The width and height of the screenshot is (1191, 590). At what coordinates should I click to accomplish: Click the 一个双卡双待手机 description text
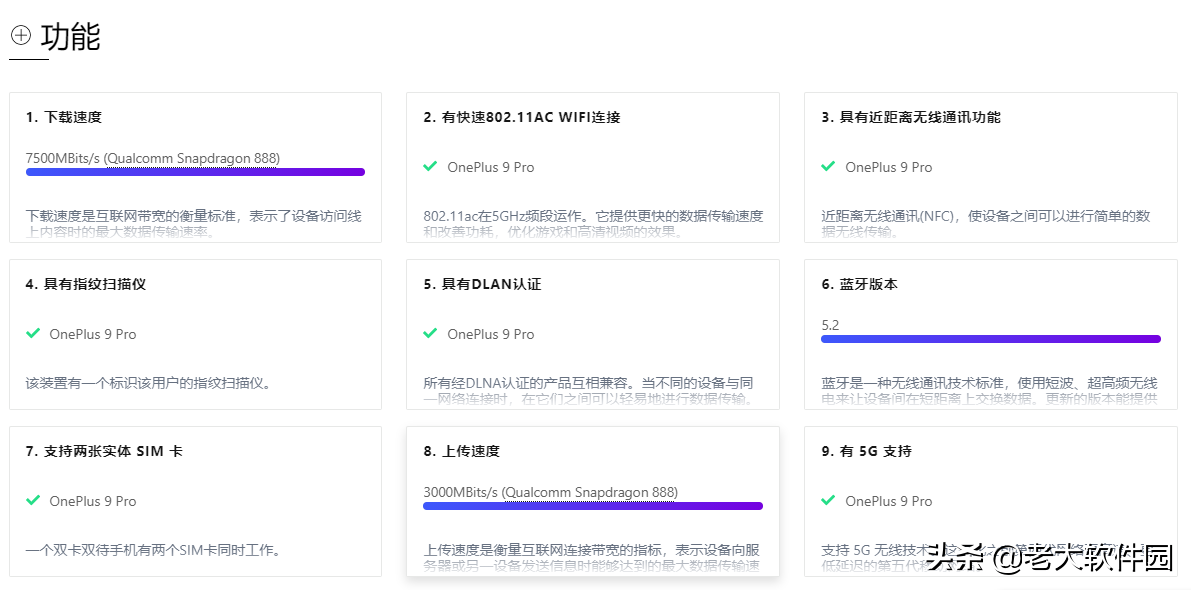point(153,550)
